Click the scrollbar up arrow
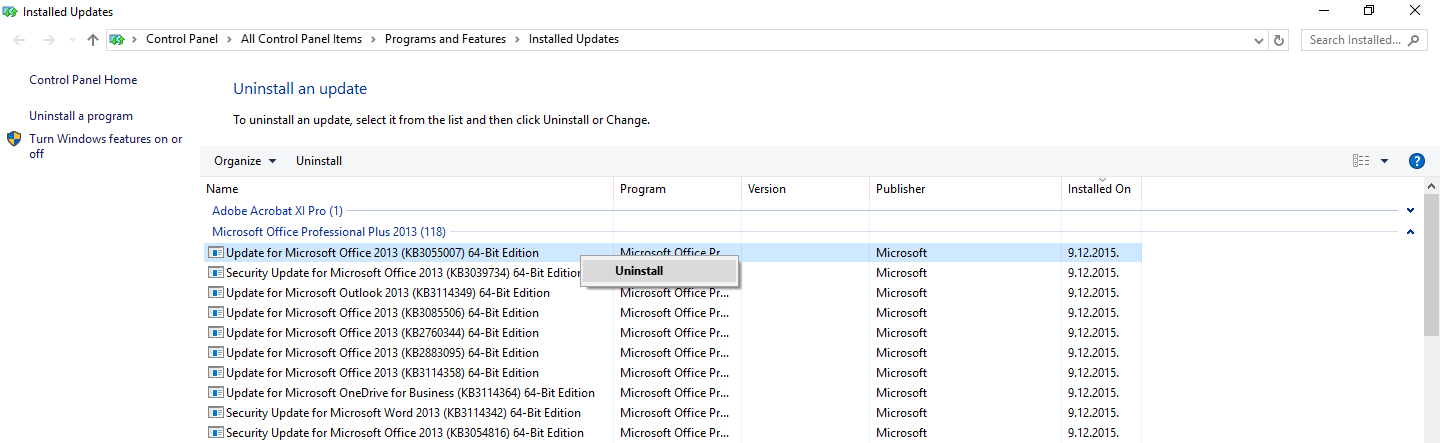The width and height of the screenshot is (1440, 443). pos(1432,186)
